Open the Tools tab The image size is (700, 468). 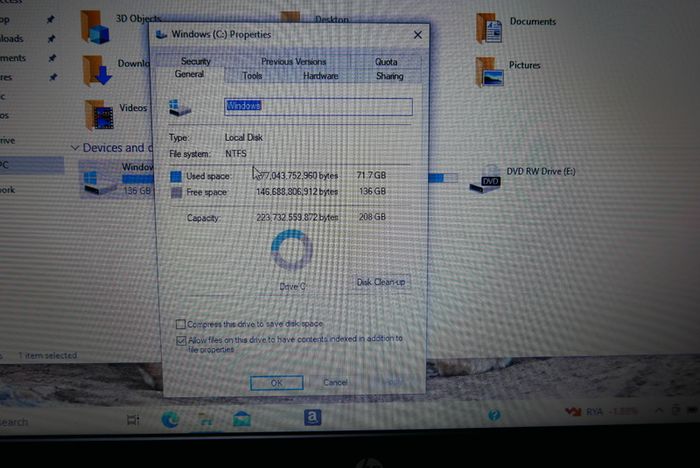(252, 76)
